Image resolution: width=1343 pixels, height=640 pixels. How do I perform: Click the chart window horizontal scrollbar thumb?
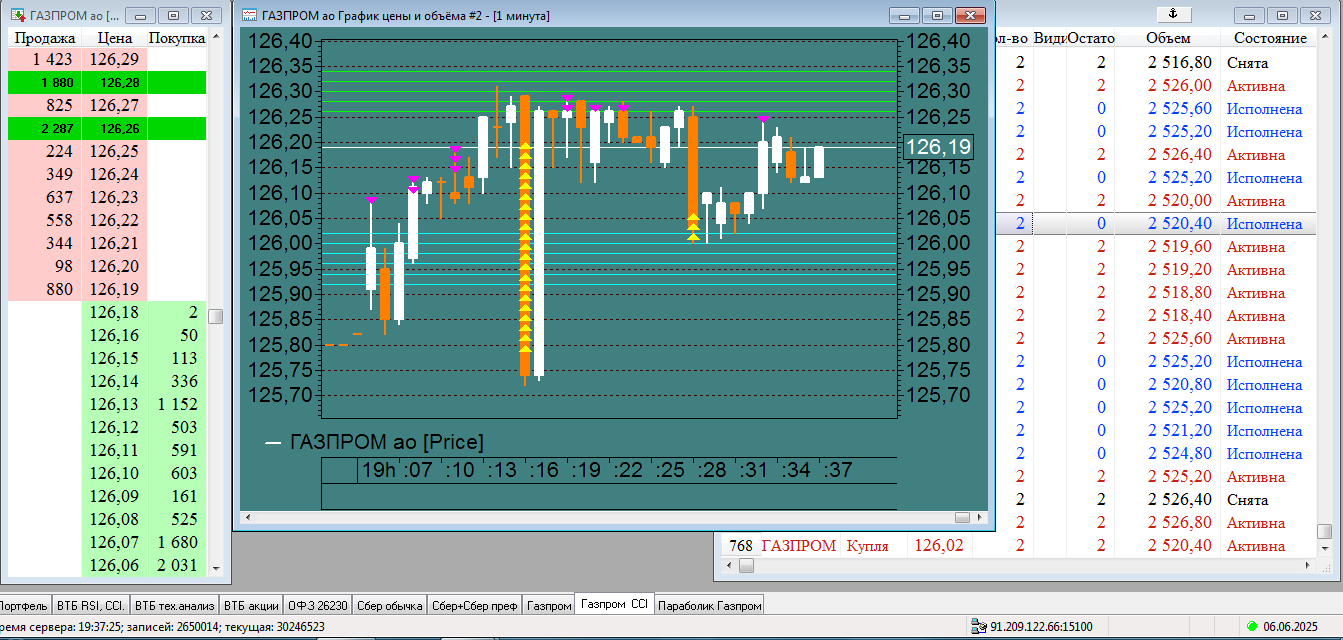point(963,517)
